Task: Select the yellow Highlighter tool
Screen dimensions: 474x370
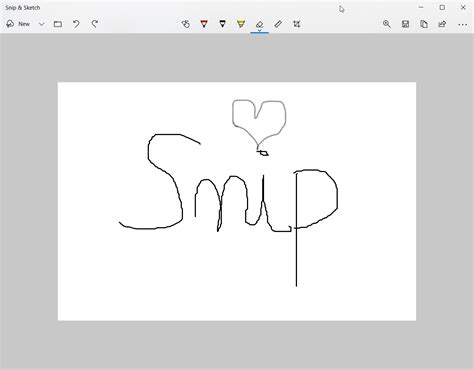Action: point(241,24)
